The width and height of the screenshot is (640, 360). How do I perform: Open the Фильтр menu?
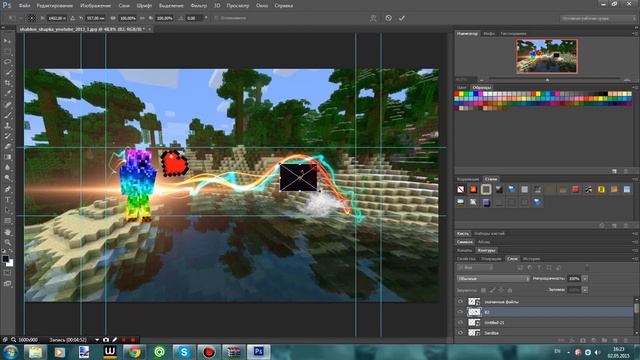pos(199,6)
